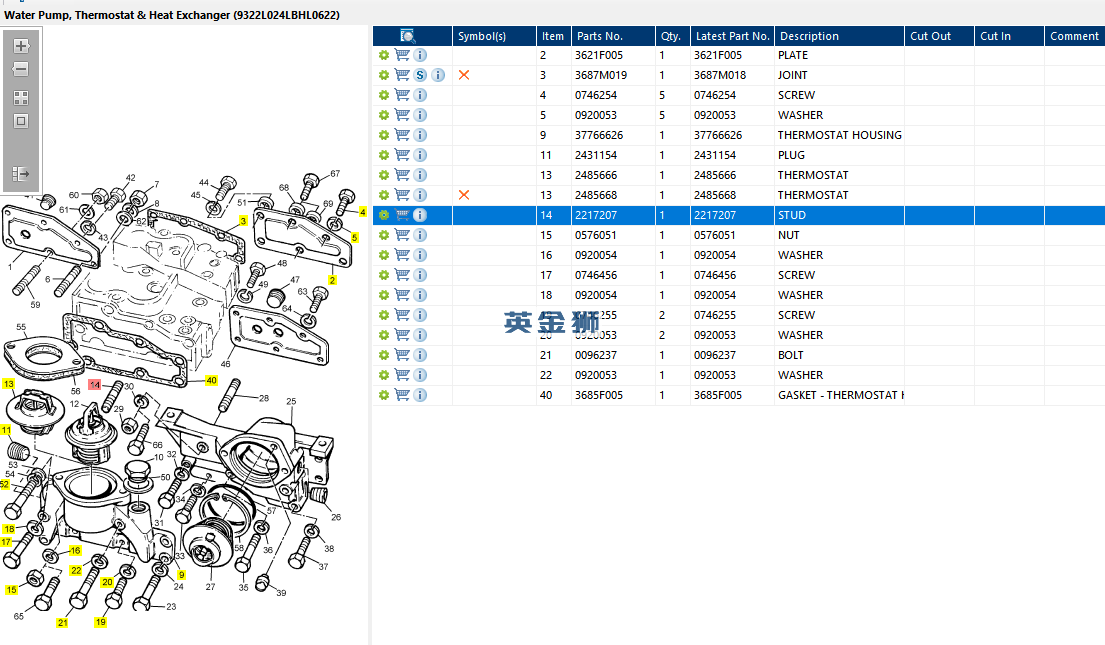Screen dimensions: 1105x645
Task: Click Latest Part No. column header
Action: tap(732, 36)
